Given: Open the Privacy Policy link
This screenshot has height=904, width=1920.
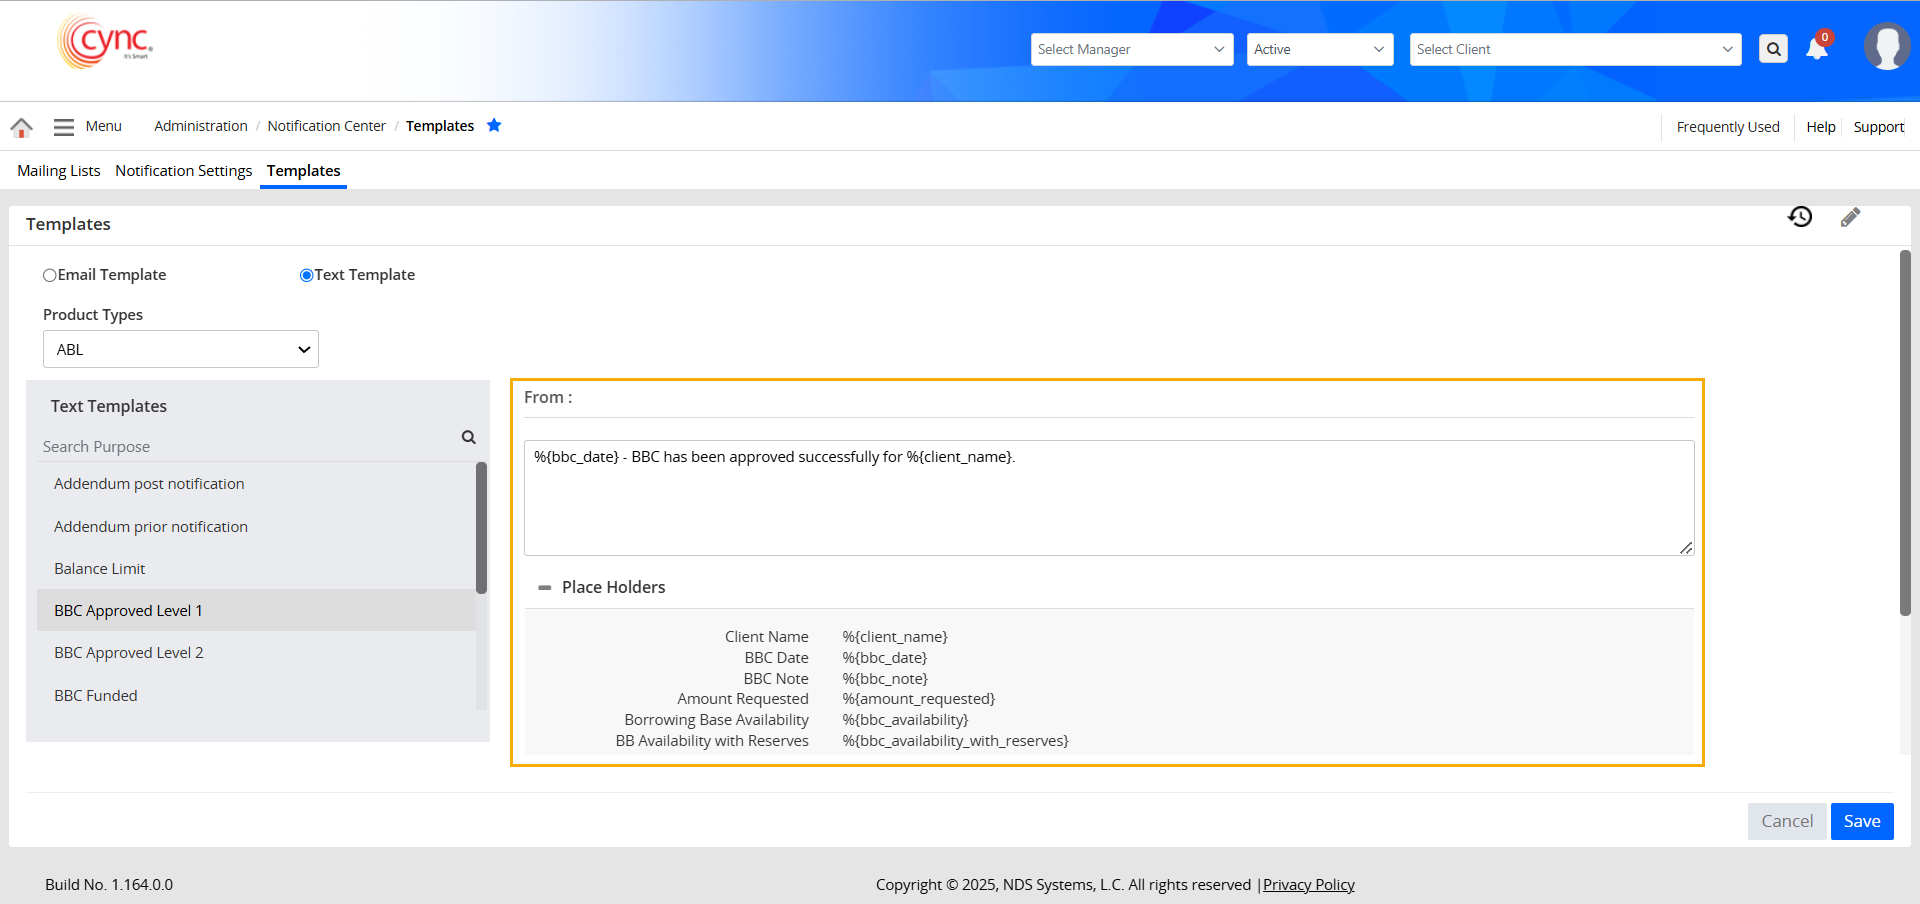Looking at the screenshot, I should (x=1308, y=885).
